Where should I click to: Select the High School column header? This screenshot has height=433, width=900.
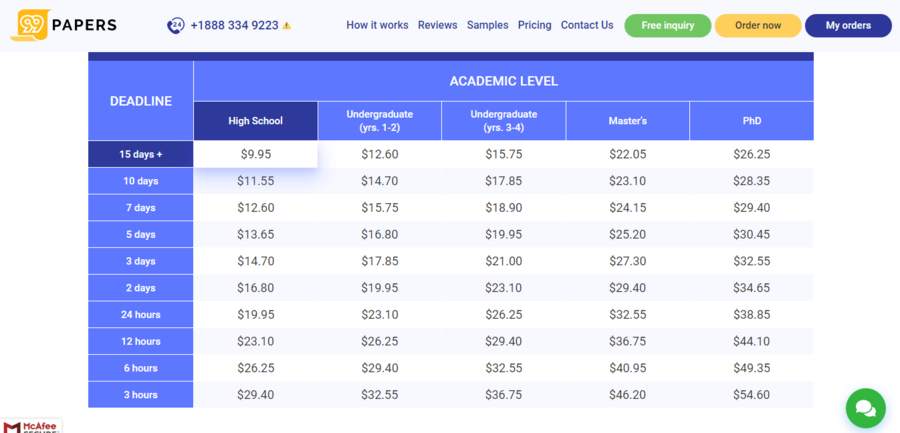coord(255,121)
